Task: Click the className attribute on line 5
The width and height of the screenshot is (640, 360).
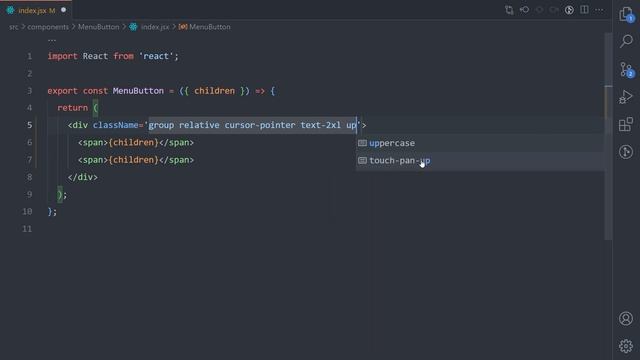Action: pos(116,125)
